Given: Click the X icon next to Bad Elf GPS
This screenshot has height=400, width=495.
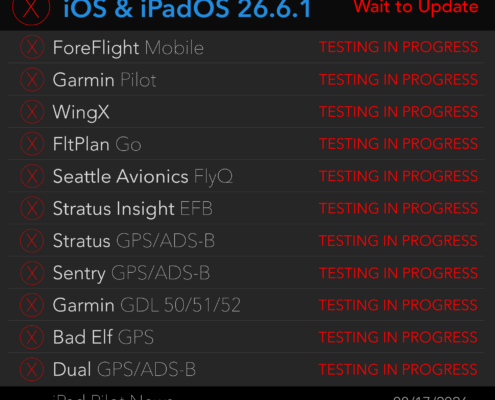Looking at the screenshot, I should coord(32,337).
